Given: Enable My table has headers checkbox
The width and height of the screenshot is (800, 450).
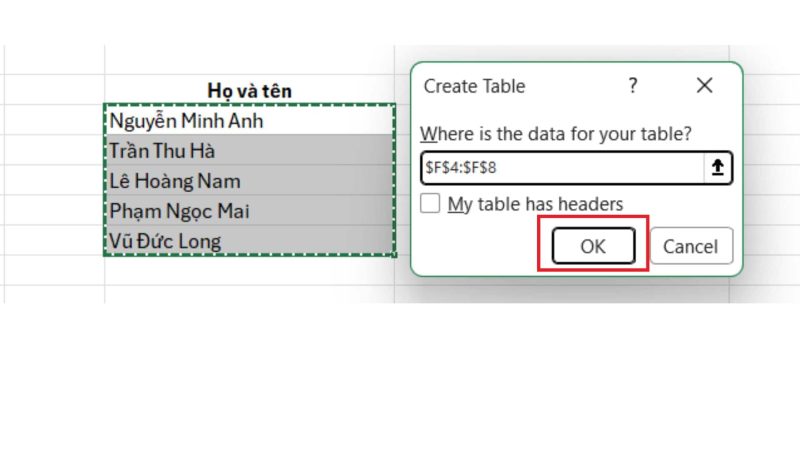Looking at the screenshot, I should pyautogui.click(x=430, y=203).
